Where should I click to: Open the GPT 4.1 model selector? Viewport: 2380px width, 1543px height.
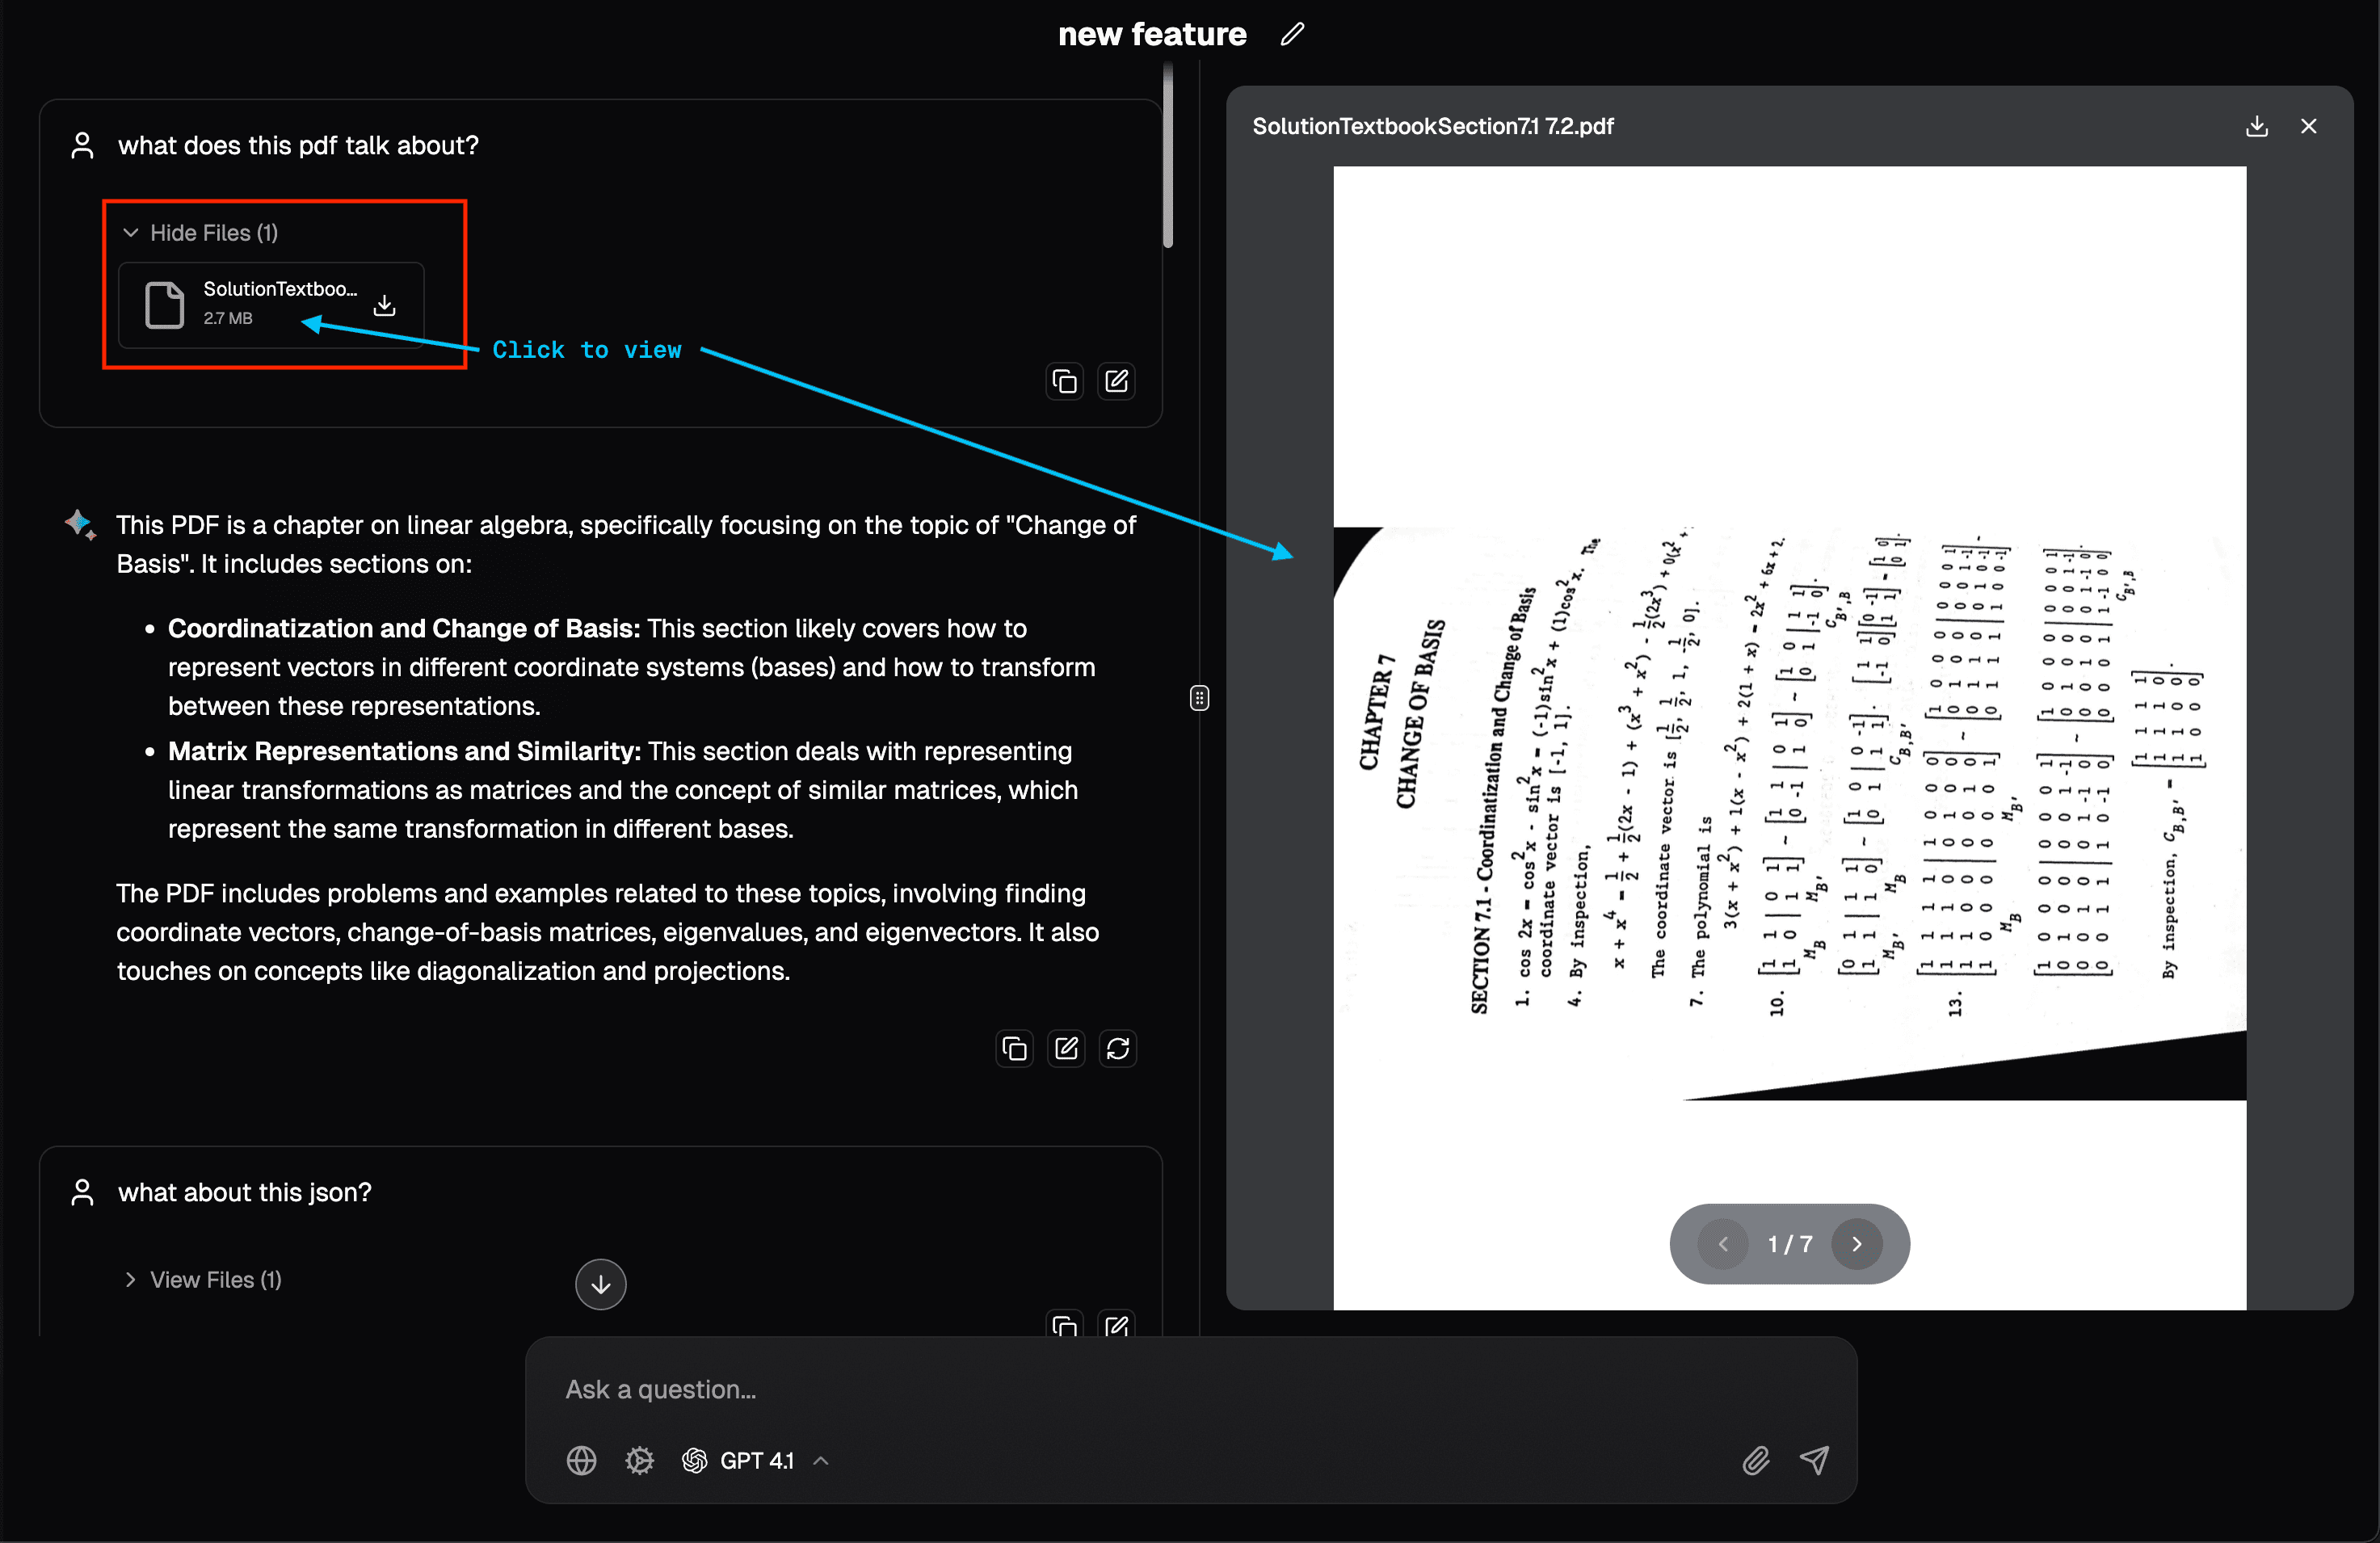point(755,1461)
